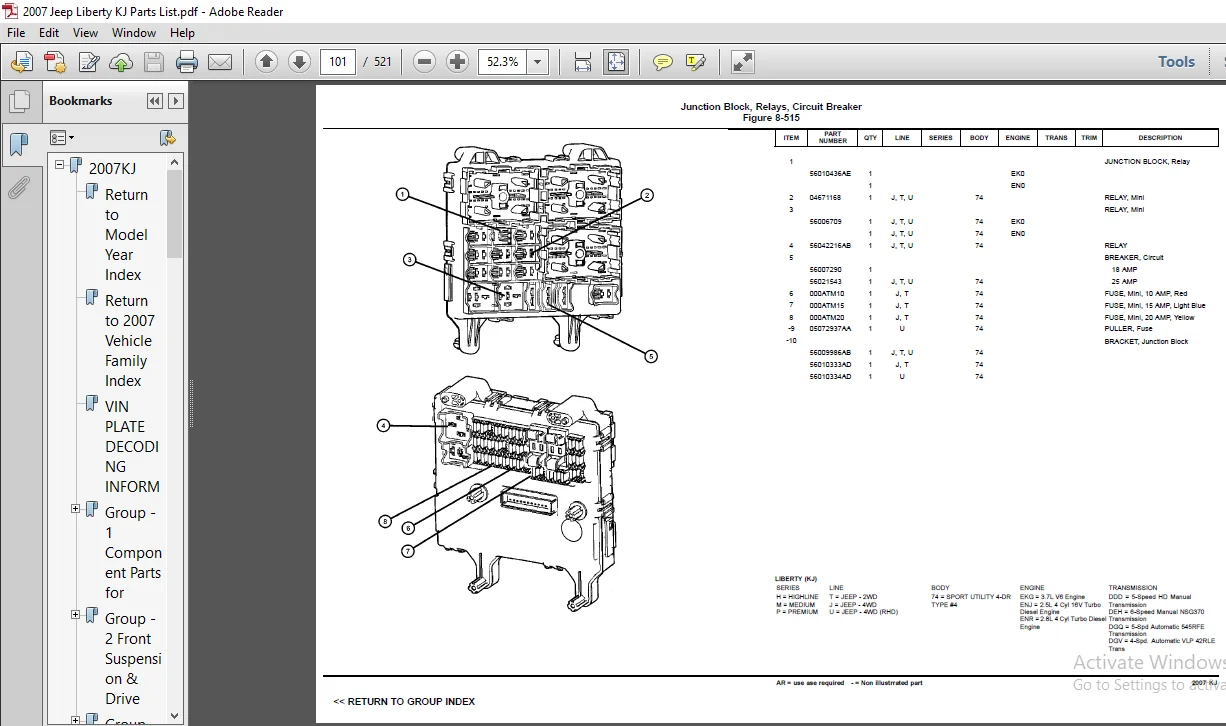1226x726 pixels.
Task: Zoom out with the minus button
Action: coord(424,62)
